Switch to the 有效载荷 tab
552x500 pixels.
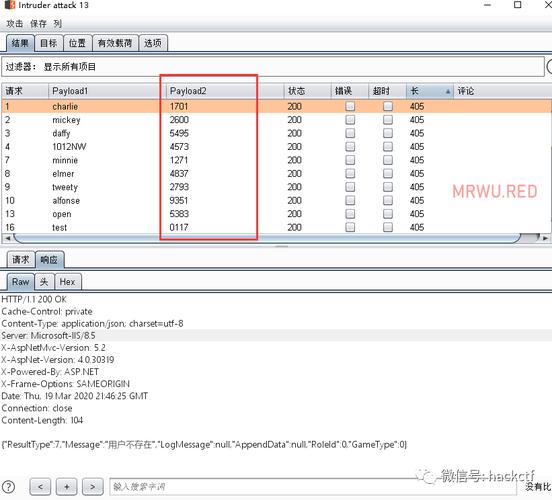coord(115,43)
